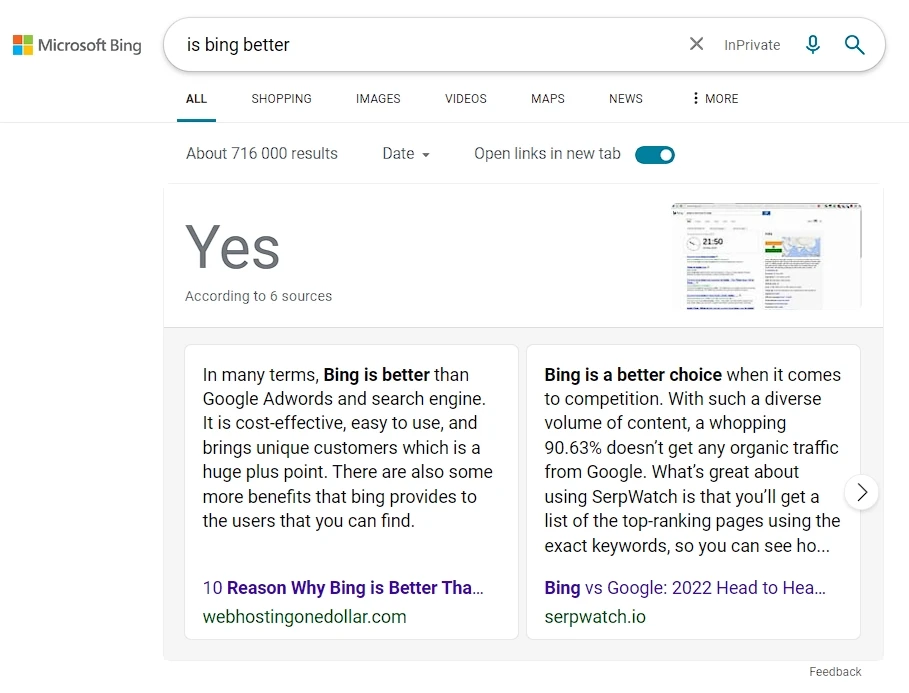
Task: Click the Bing screenshot thumbnail in answer card
Action: pyautogui.click(x=766, y=256)
